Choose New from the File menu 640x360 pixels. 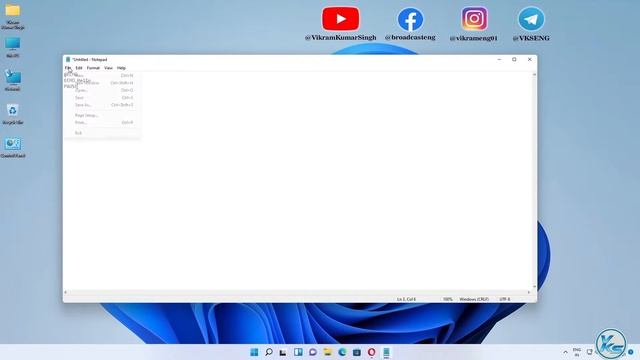pos(103,76)
